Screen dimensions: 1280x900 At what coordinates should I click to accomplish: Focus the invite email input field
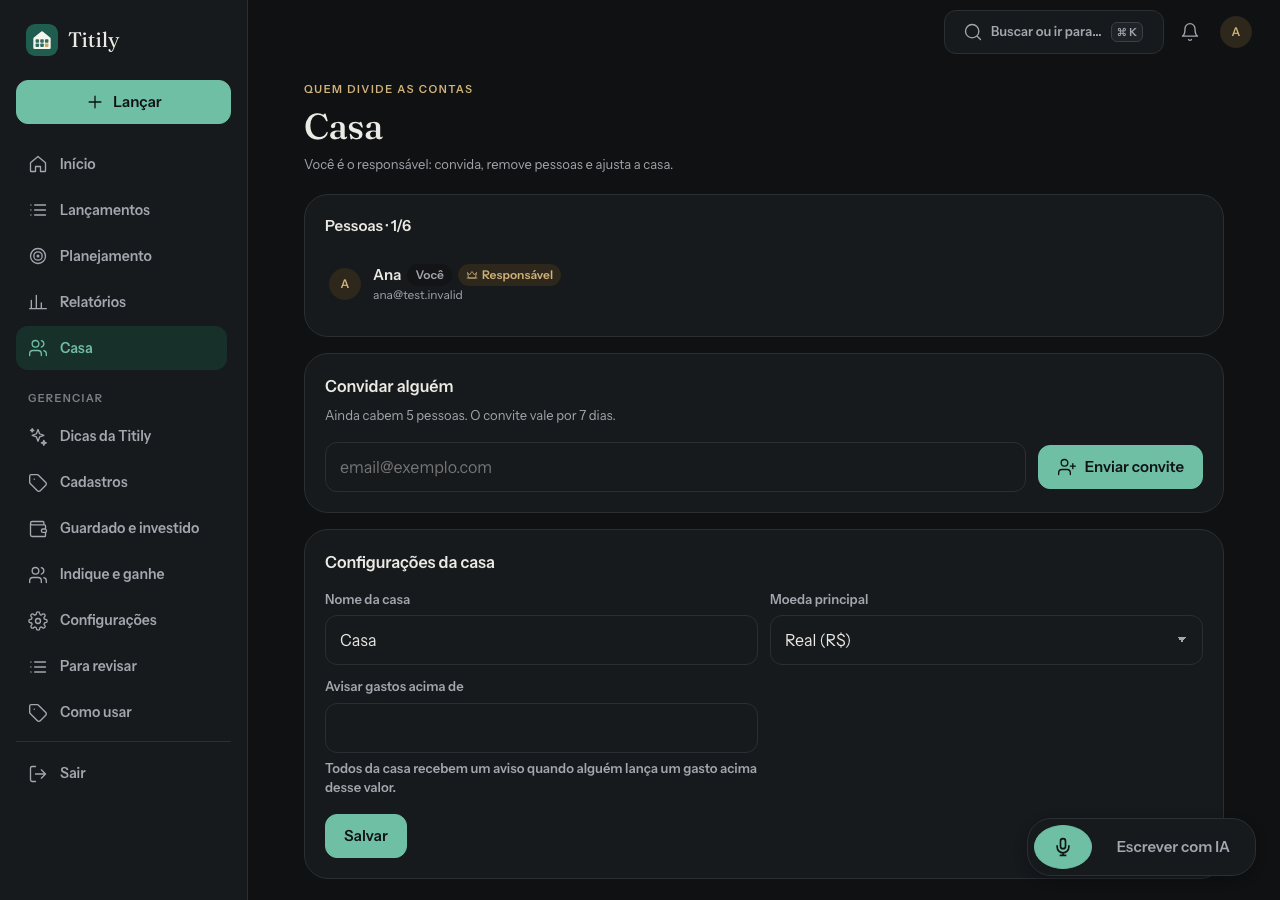click(x=675, y=467)
